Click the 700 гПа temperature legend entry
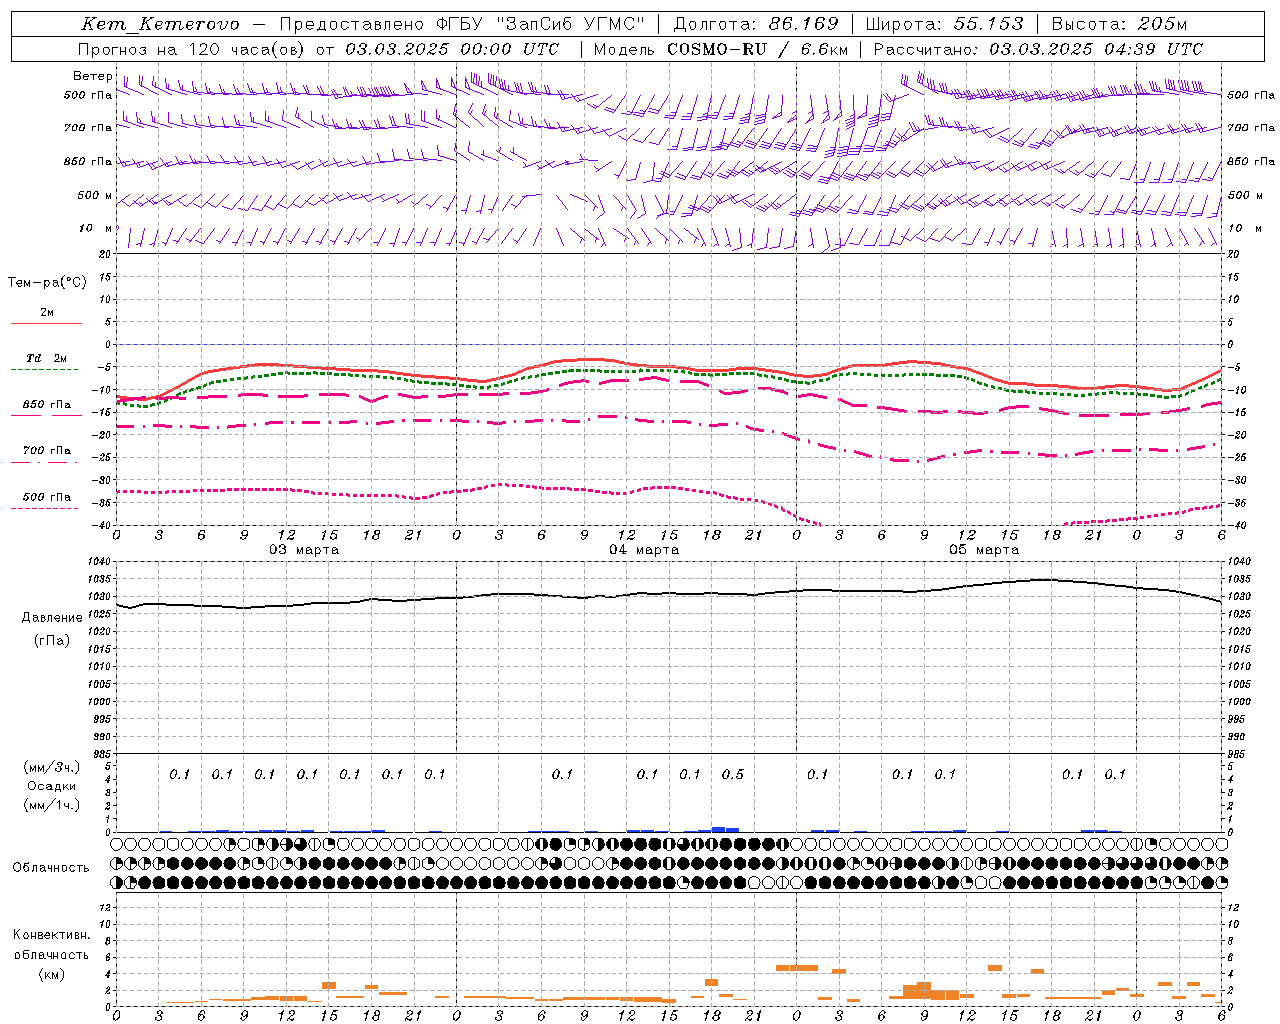The height and width of the screenshot is (1024, 1280). click(x=46, y=451)
